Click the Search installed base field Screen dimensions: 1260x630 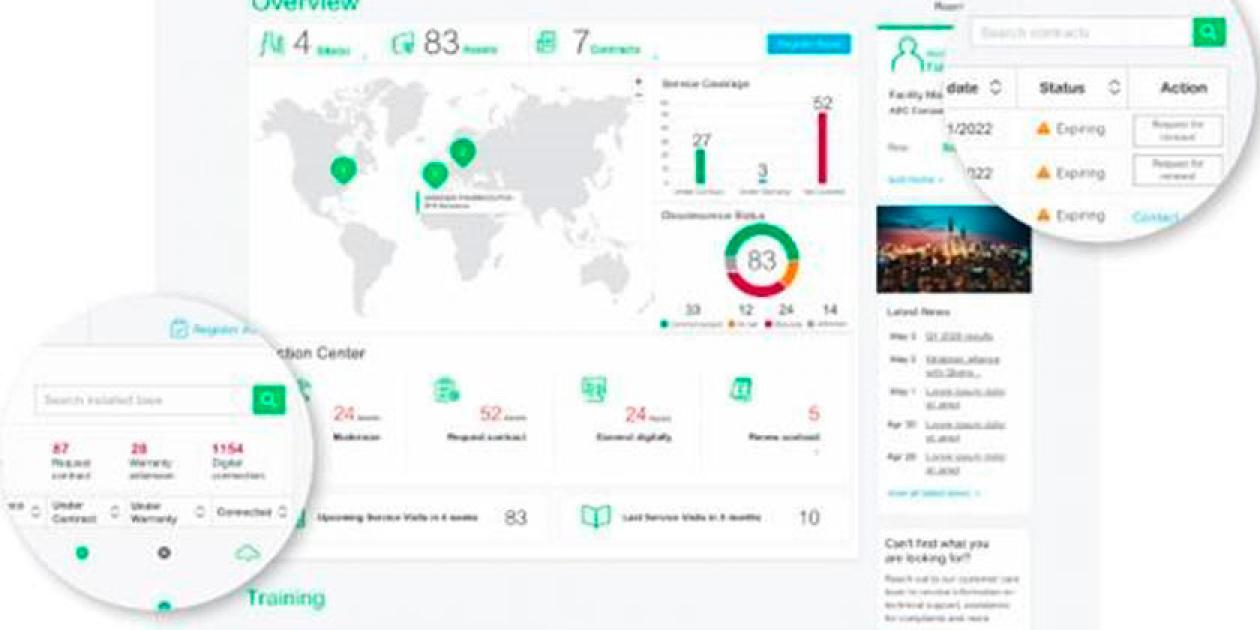[143, 400]
